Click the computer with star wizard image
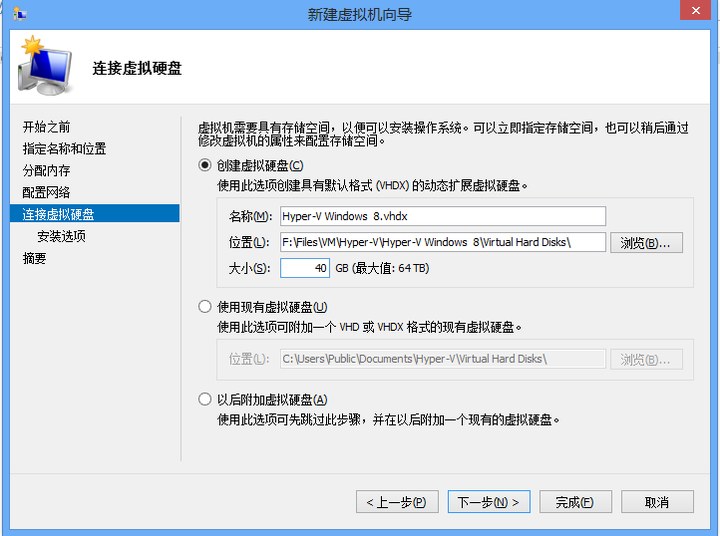 [45, 66]
